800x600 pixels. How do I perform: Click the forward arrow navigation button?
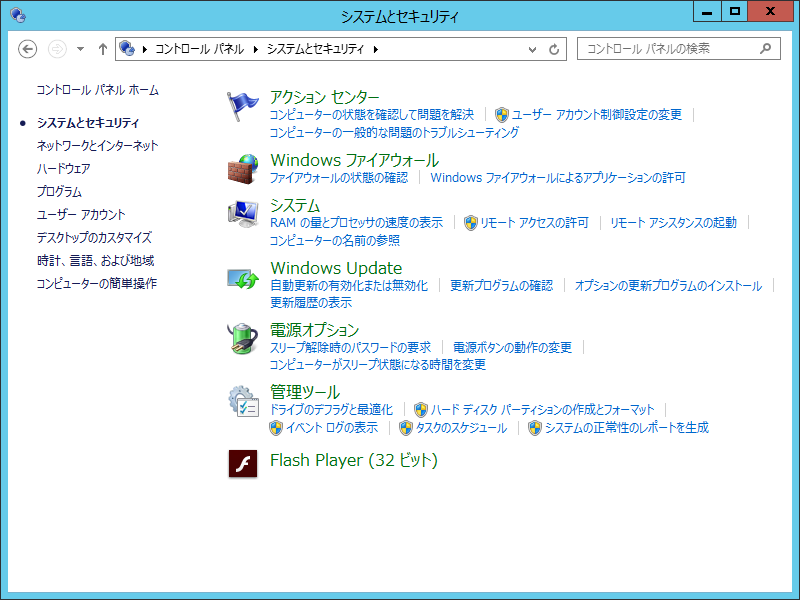(x=57, y=49)
